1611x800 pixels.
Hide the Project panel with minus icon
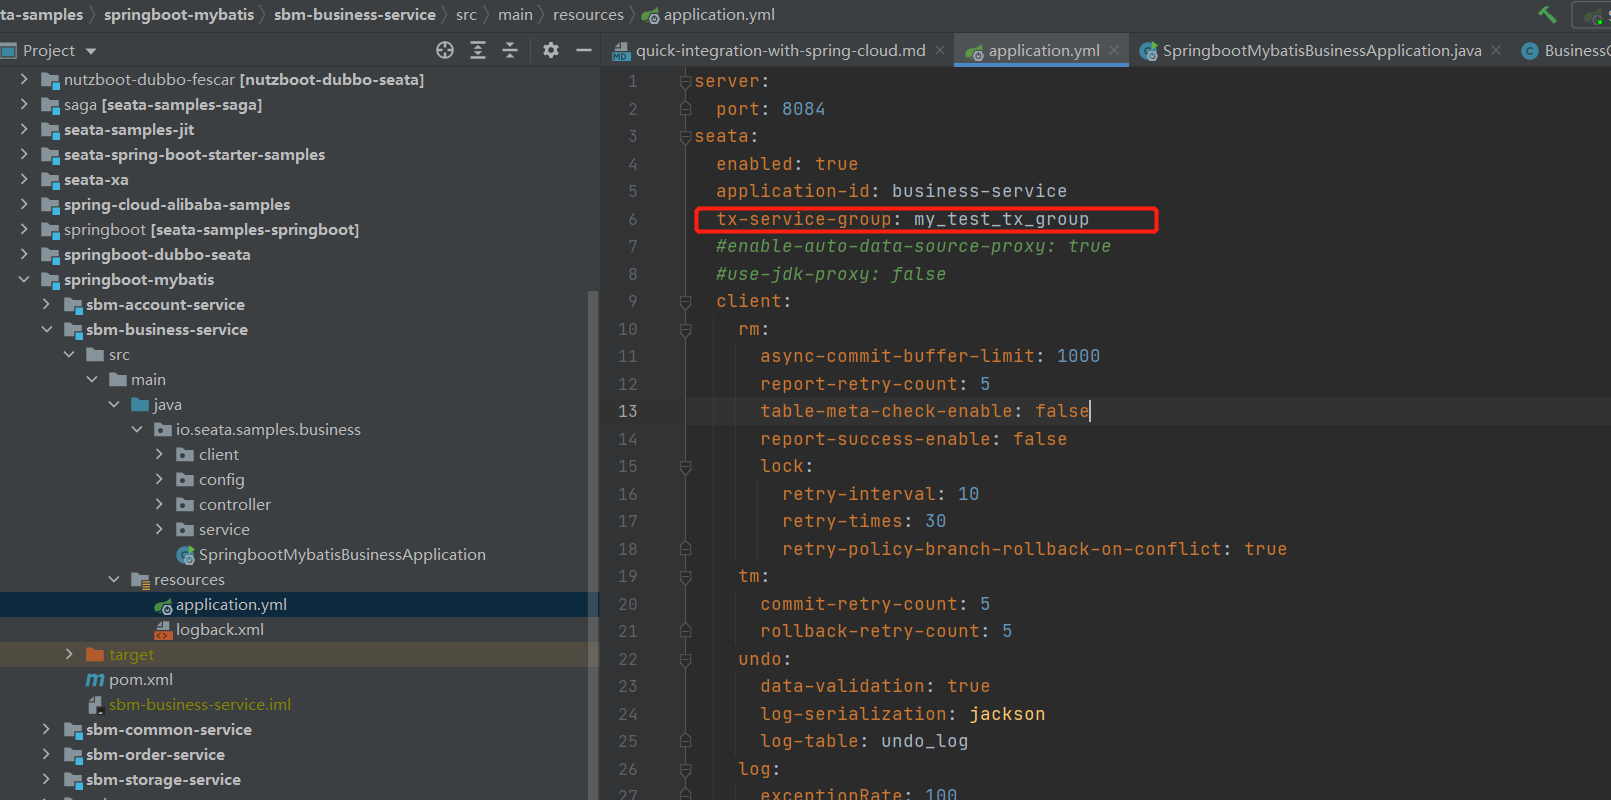click(x=584, y=50)
